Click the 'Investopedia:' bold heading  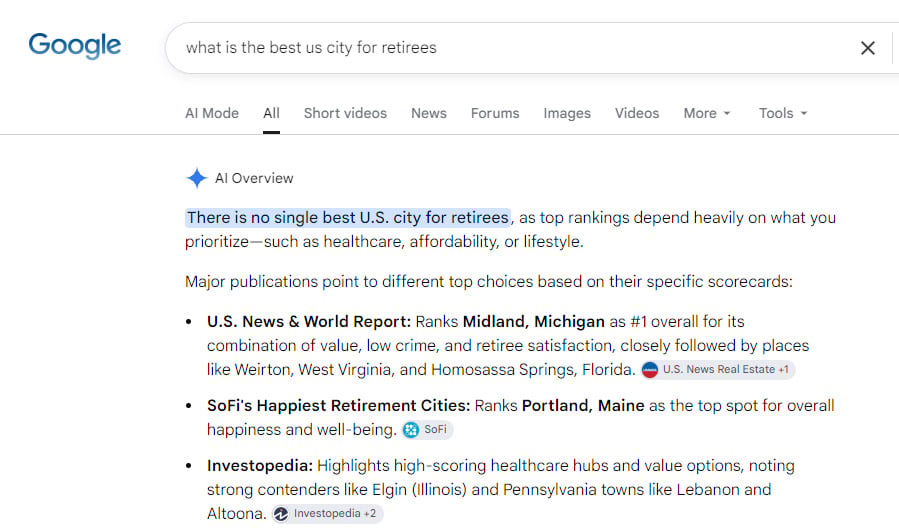pyautogui.click(x=260, y=466)
